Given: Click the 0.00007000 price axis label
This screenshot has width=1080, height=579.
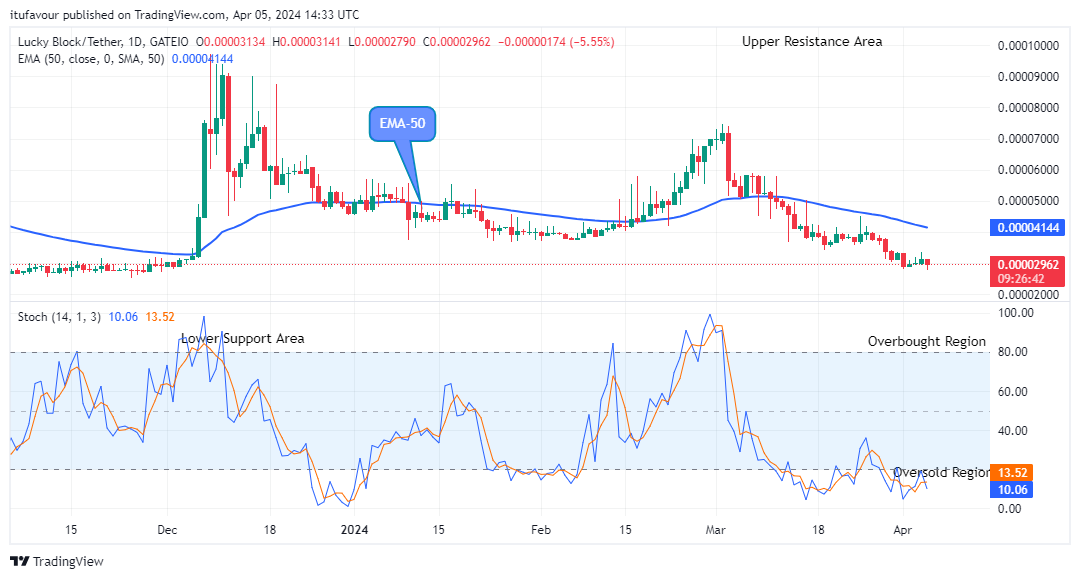Looking at the screenshot, I should click(x=1028, y=139).
